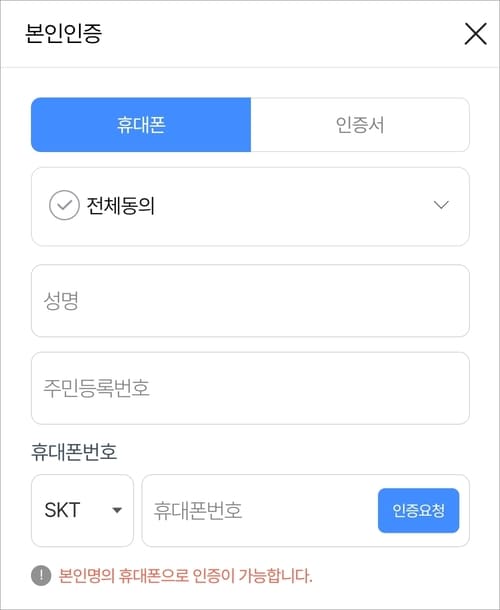Image resolution: width=500 pixels, height=610 pixels.
Task: Click the checkmark inside 전체동의 circle
Action: tap(64, 205)
